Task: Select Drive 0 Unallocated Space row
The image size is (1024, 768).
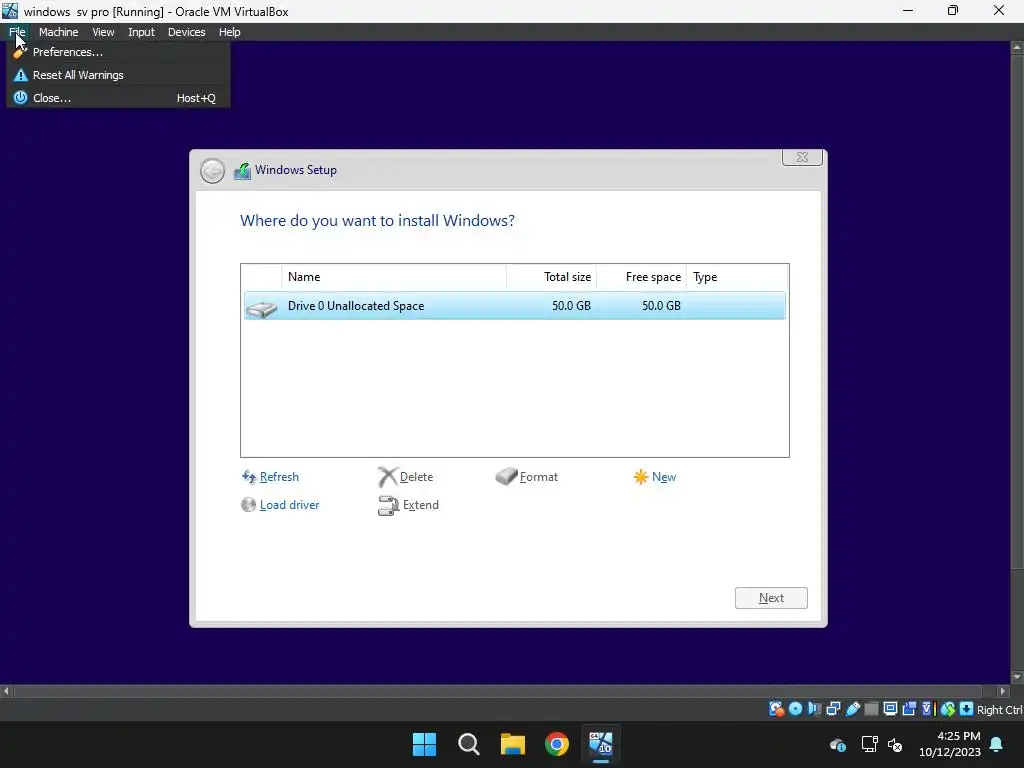Action: click(515, 306)
